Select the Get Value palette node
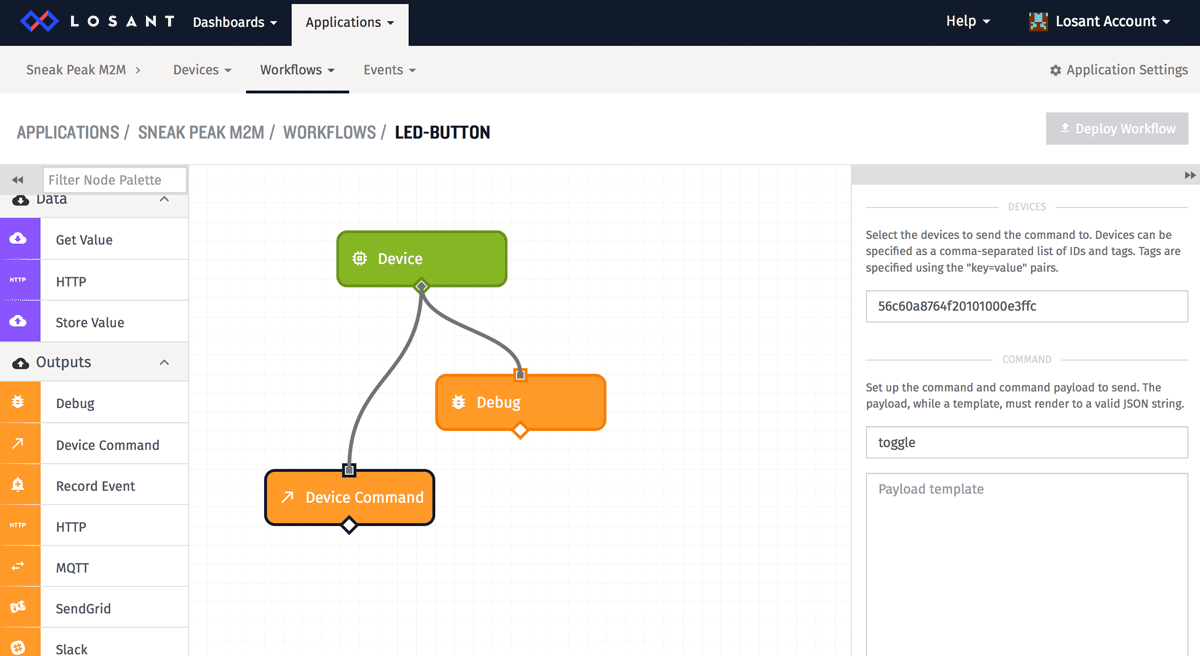The height and width of the screenshot is (656, 1200). coord(94,239)
